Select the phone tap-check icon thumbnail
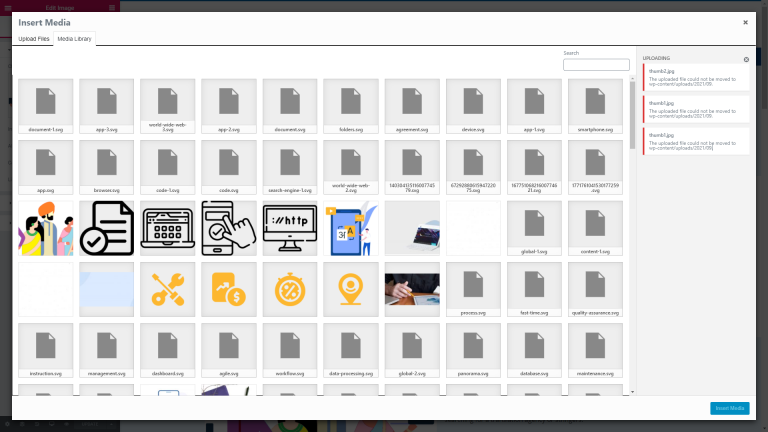 [x=229, y=228]
